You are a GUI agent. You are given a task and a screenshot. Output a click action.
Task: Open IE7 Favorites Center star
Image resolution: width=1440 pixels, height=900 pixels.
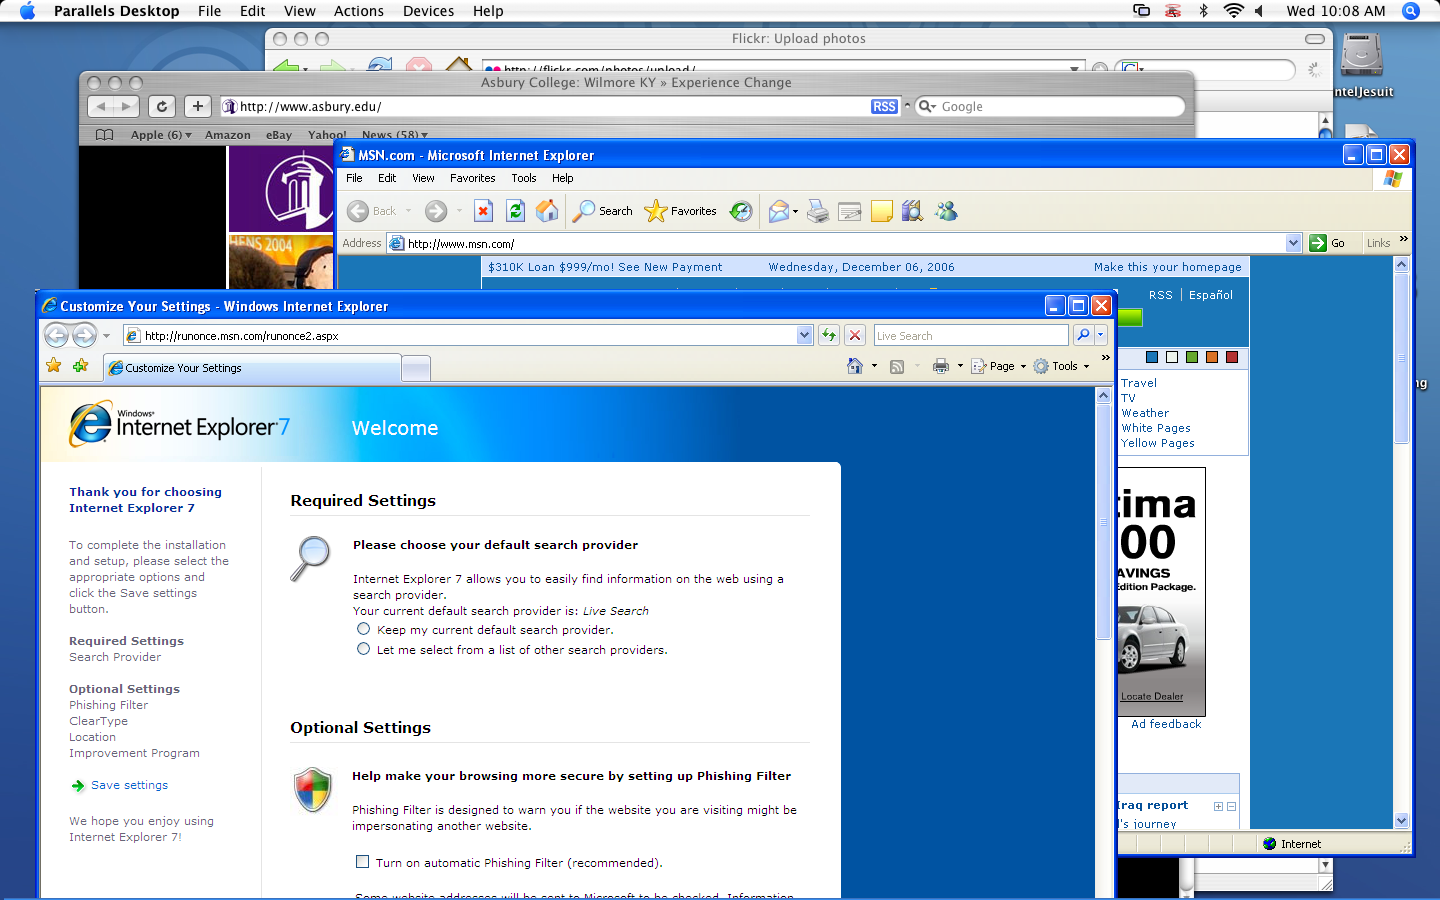[54, 366]
